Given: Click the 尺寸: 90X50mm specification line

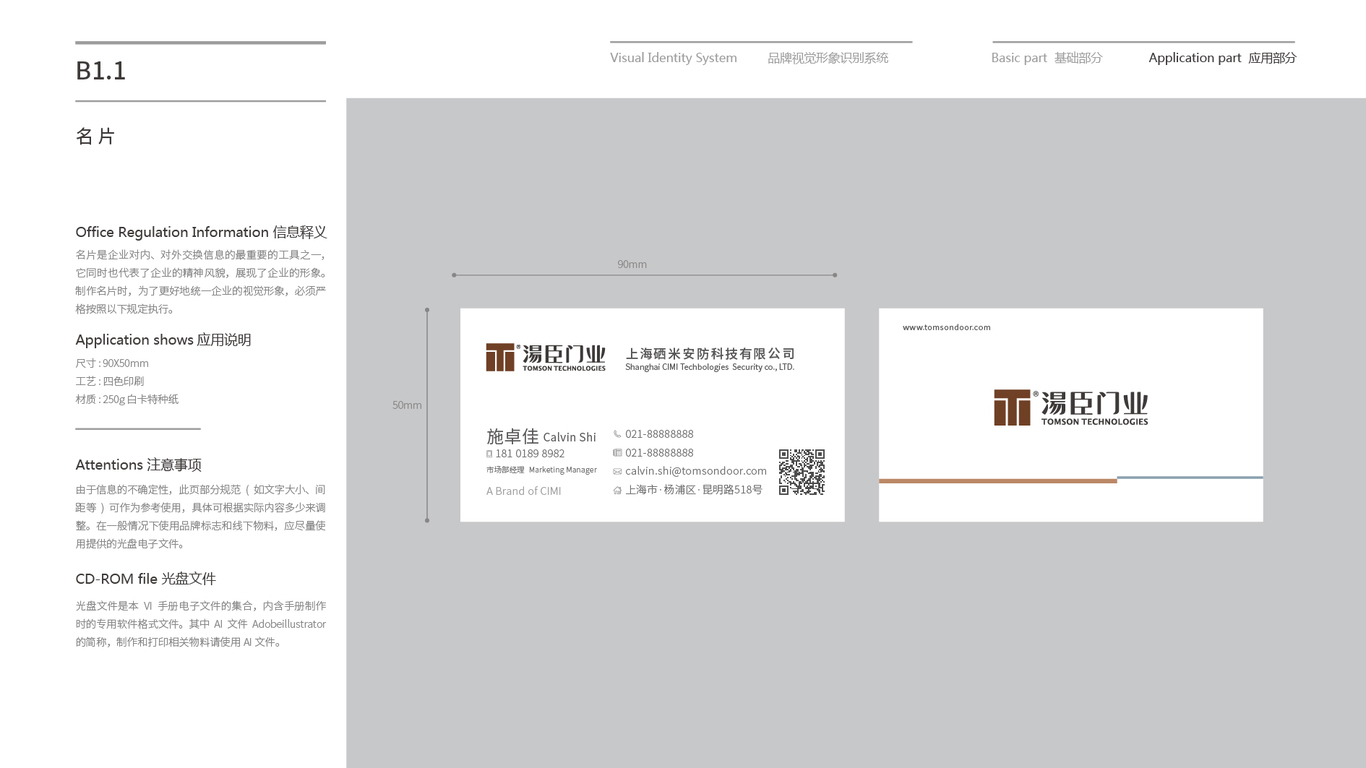Looking at the screenshot, I should coord(112,363).
